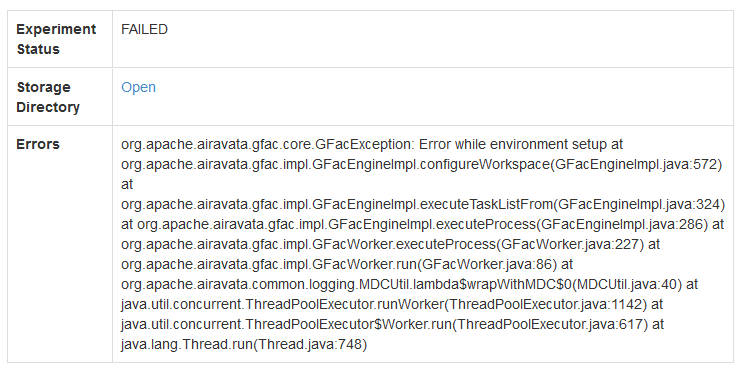
Task: Click the executeTaskListFrom GFacEngineImpl.java:324 trace line
Action: [423, 204]
